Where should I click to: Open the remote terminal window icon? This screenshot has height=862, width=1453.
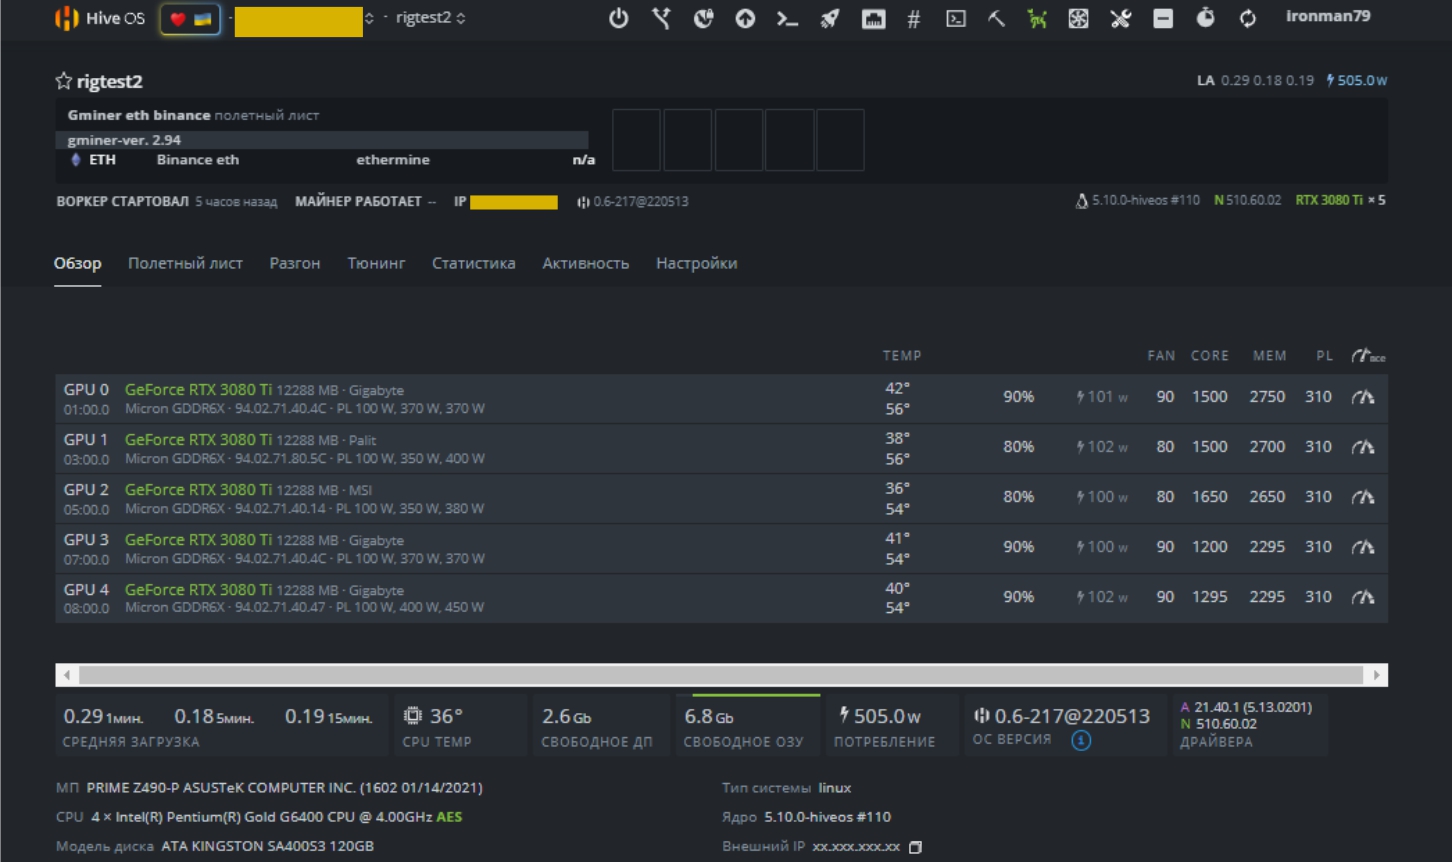point(956,18)
